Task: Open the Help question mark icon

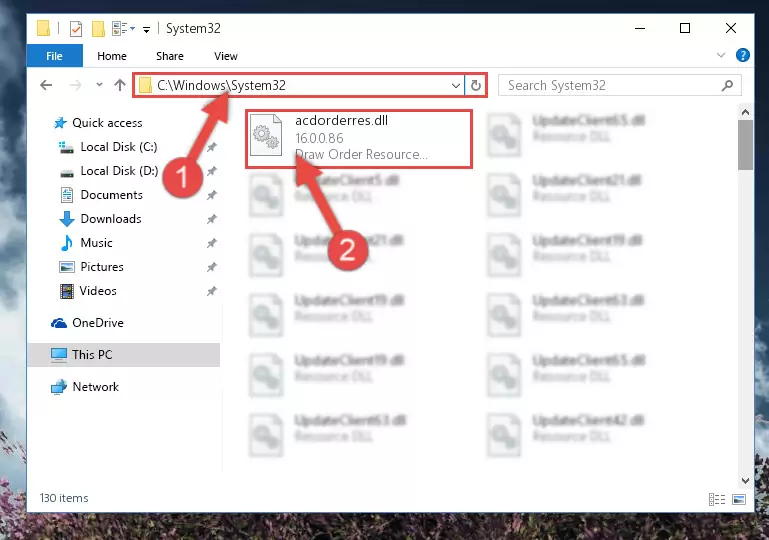Action: pyautogui.click(x=743, y=55)
